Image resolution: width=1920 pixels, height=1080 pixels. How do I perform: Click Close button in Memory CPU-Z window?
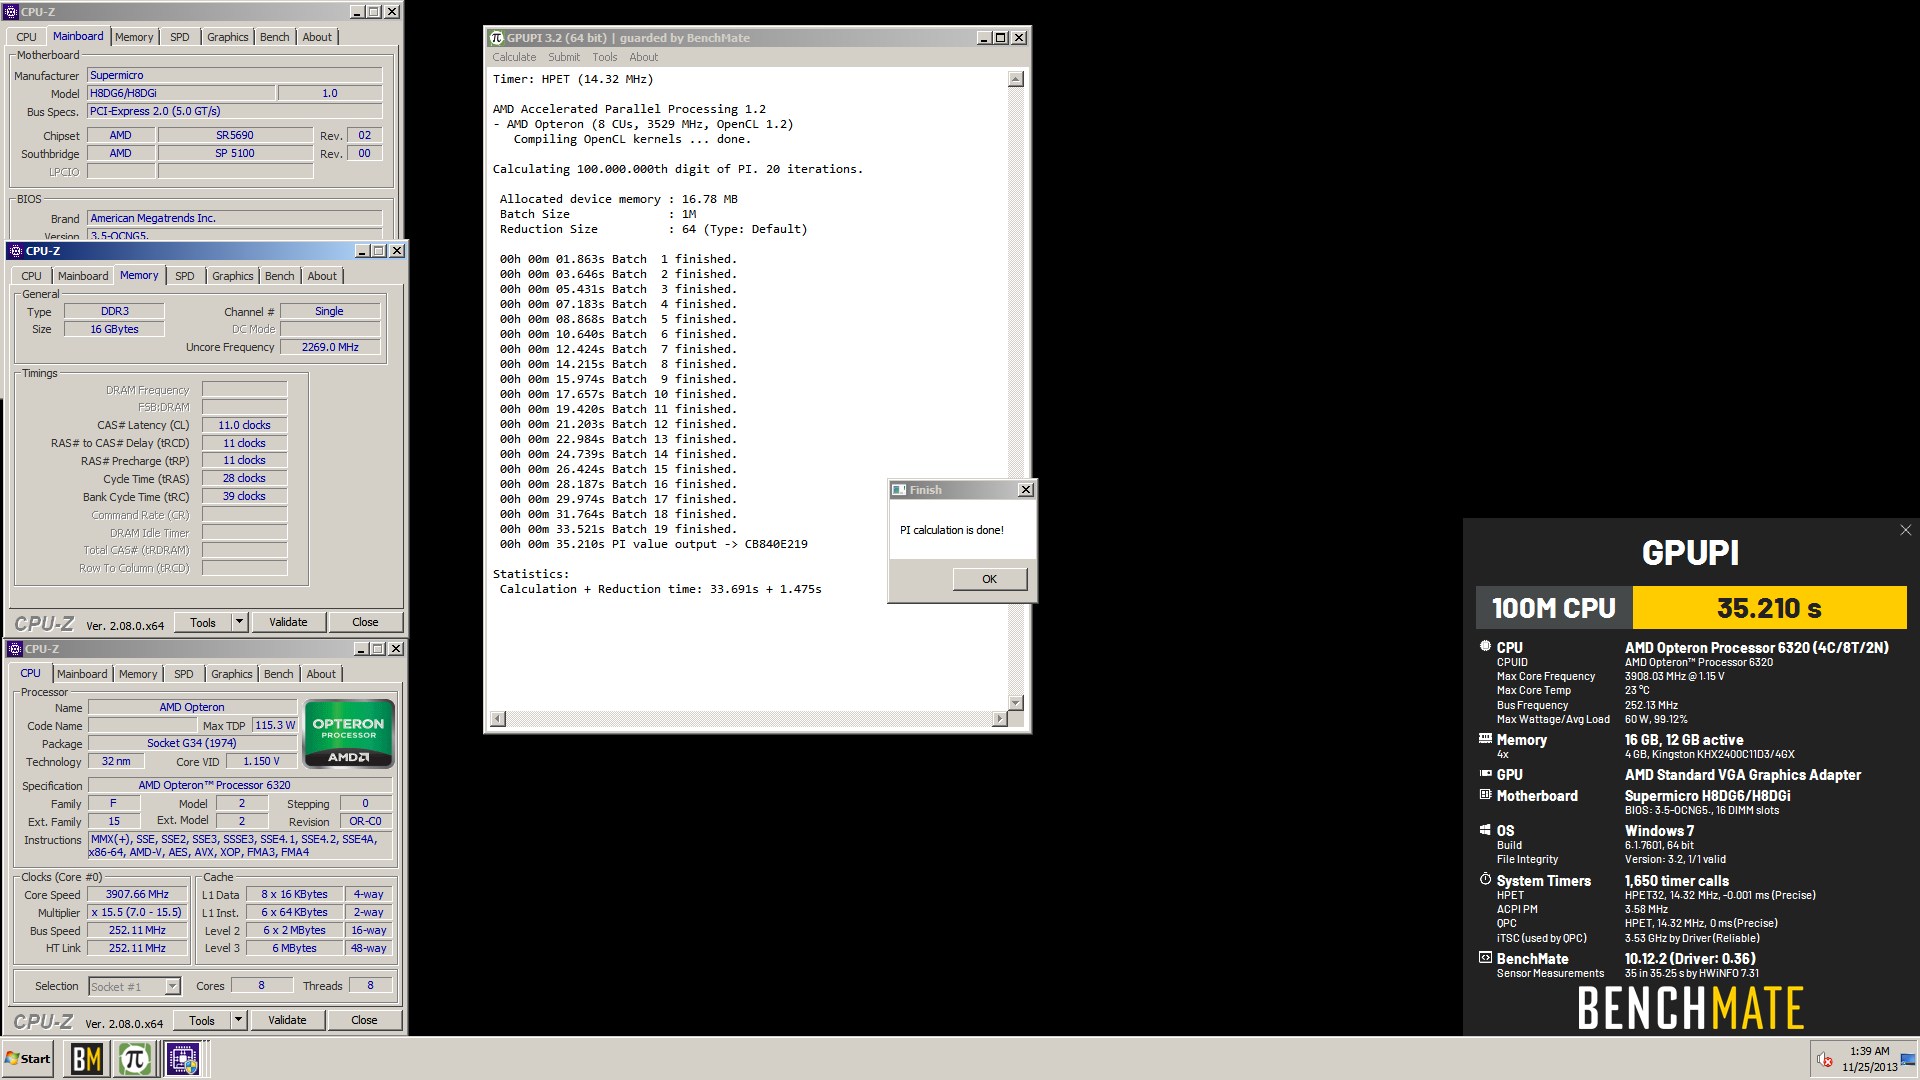tap(365, 622)
